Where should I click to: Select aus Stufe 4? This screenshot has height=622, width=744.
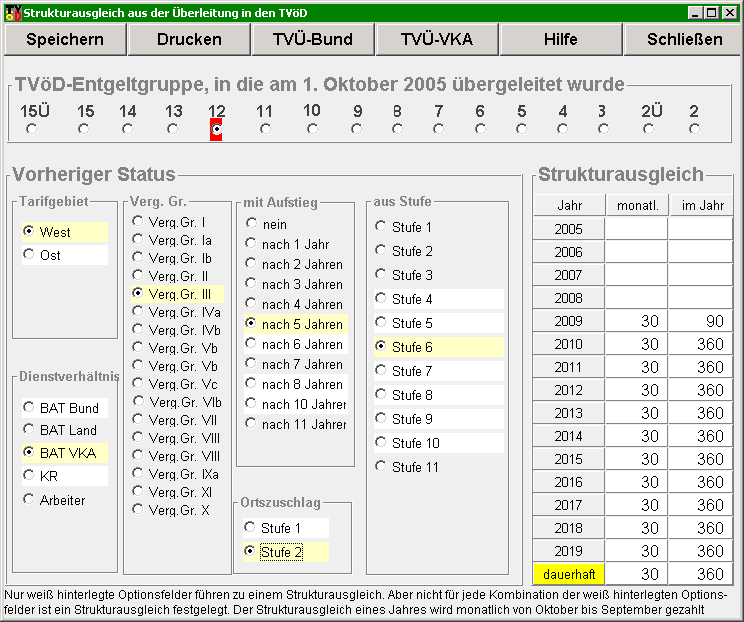pos(438,299)
